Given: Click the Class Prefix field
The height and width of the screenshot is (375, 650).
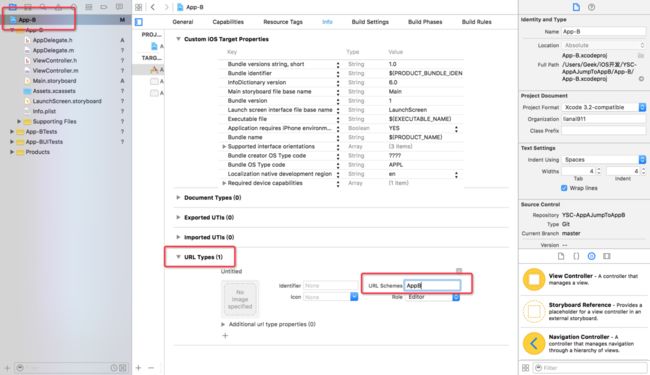Looking at the screenshot, I should (x=604, y=131).
